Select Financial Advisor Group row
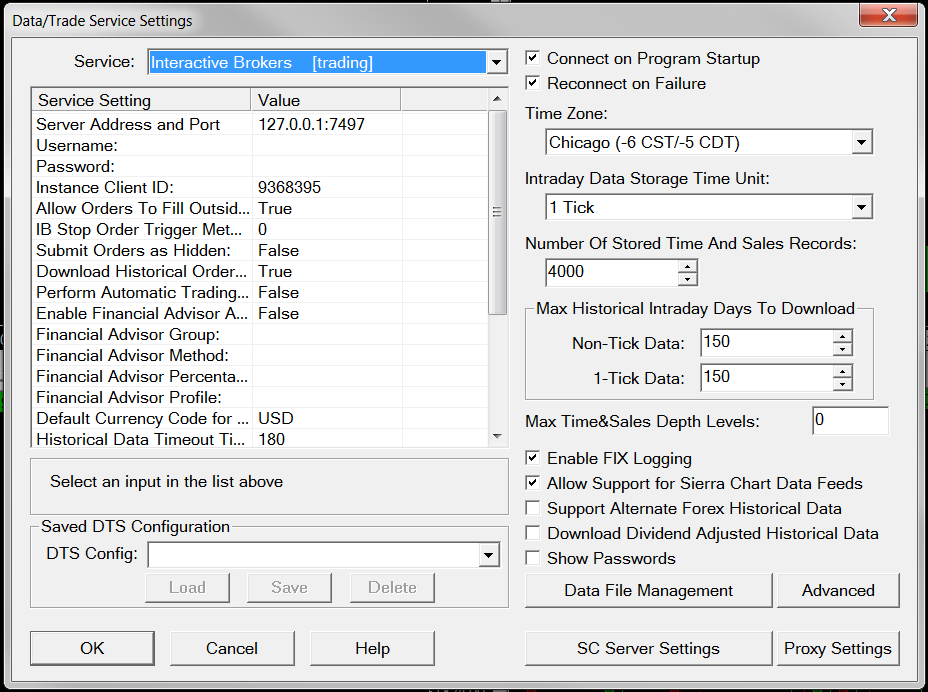Viewport: 928px width, 692px height. 260,334
